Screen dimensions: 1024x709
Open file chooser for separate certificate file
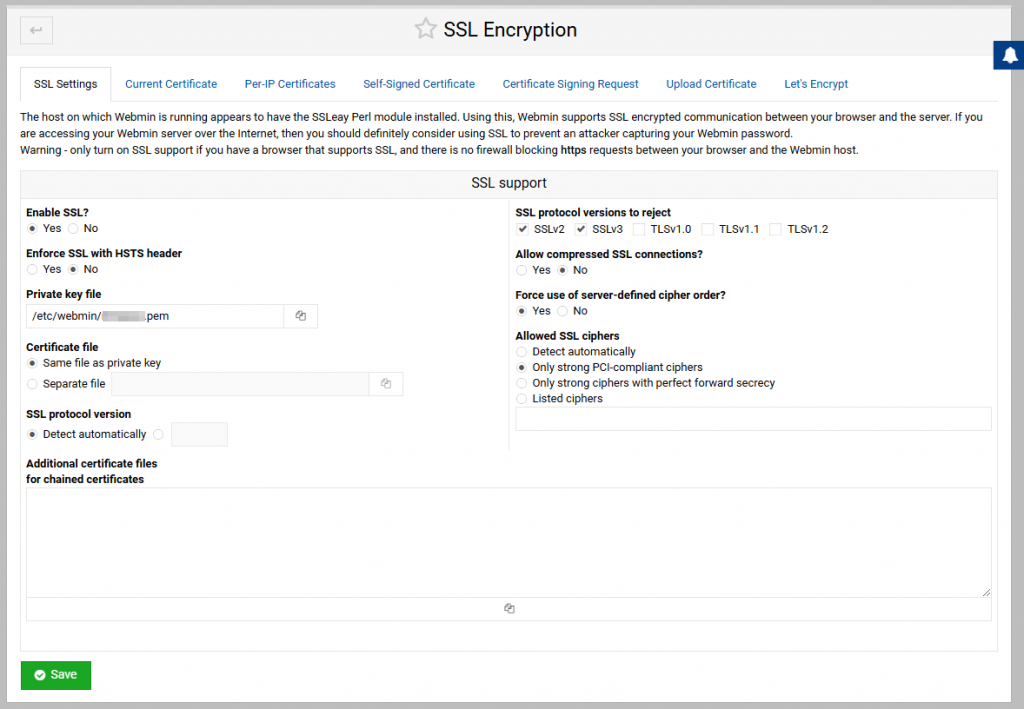(x=386, y=384)
